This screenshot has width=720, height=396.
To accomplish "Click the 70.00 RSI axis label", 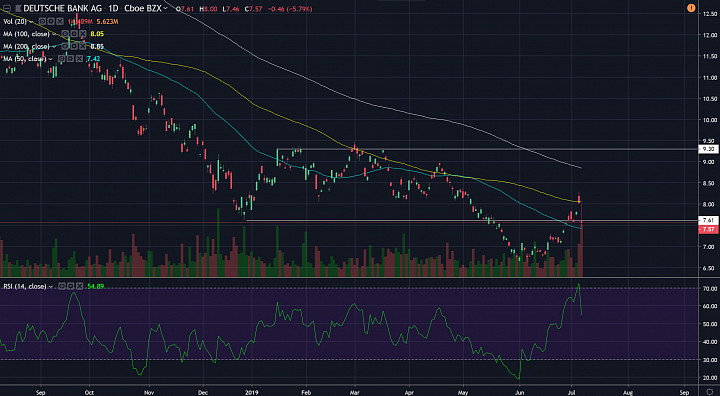I will [709, 288].
